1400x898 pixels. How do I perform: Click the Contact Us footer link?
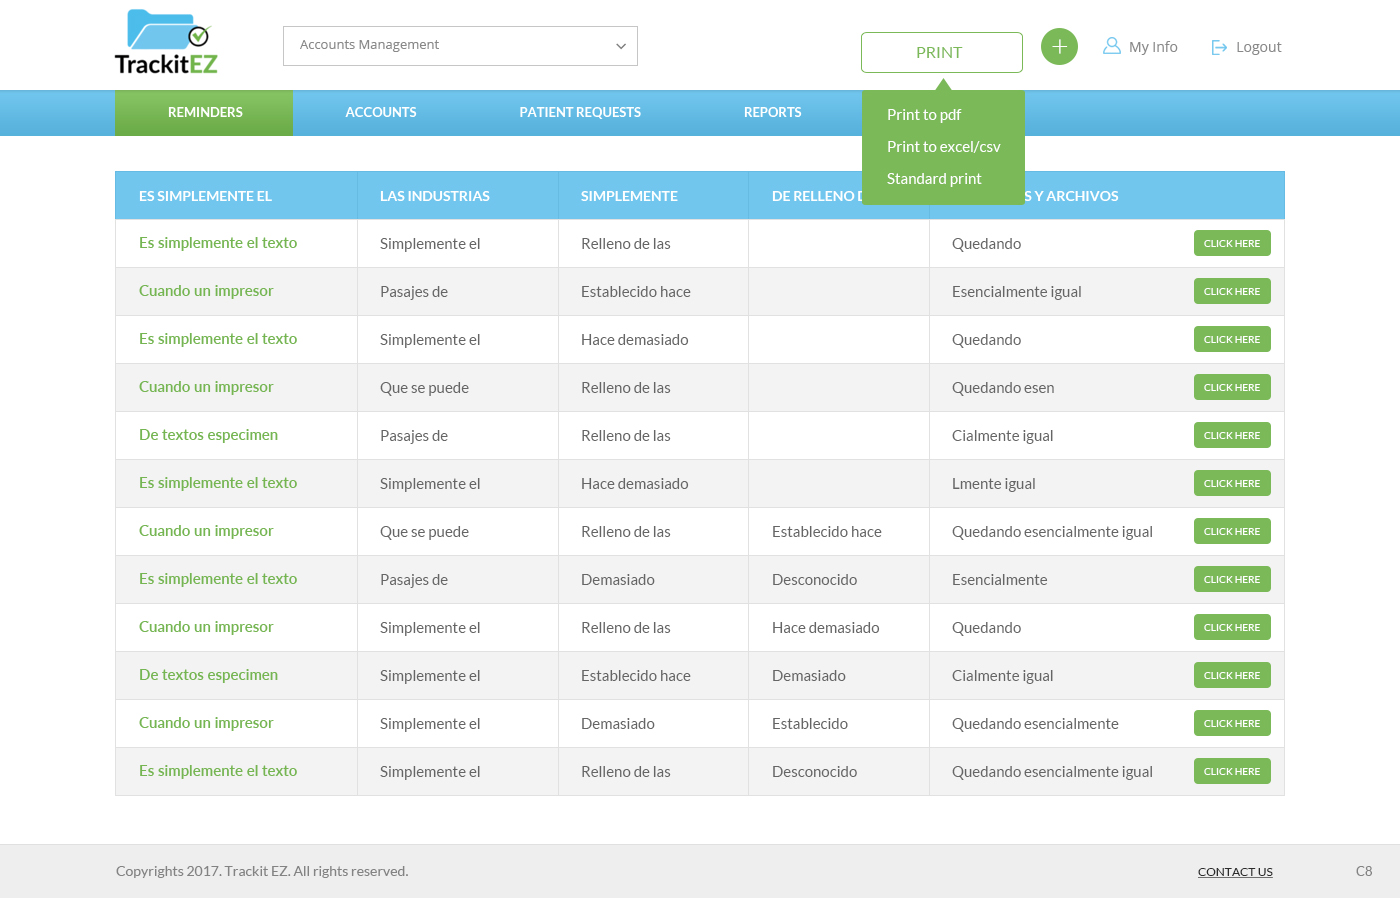(x=1235, y=872)
